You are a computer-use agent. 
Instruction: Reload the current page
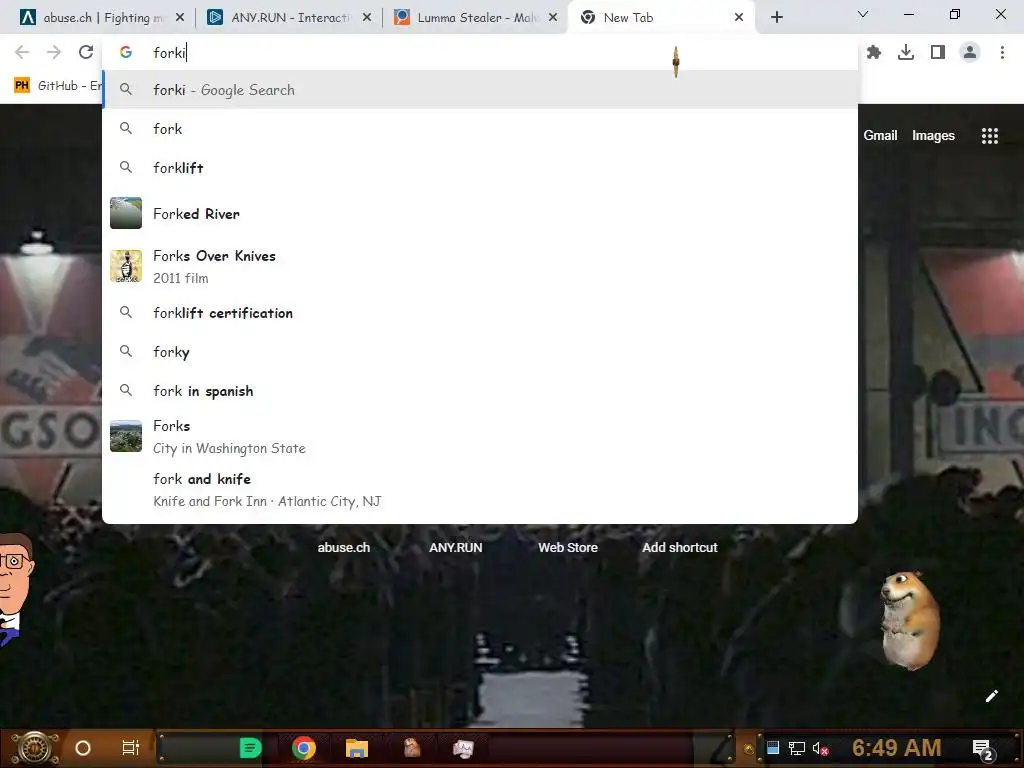(x=86, y=52)
